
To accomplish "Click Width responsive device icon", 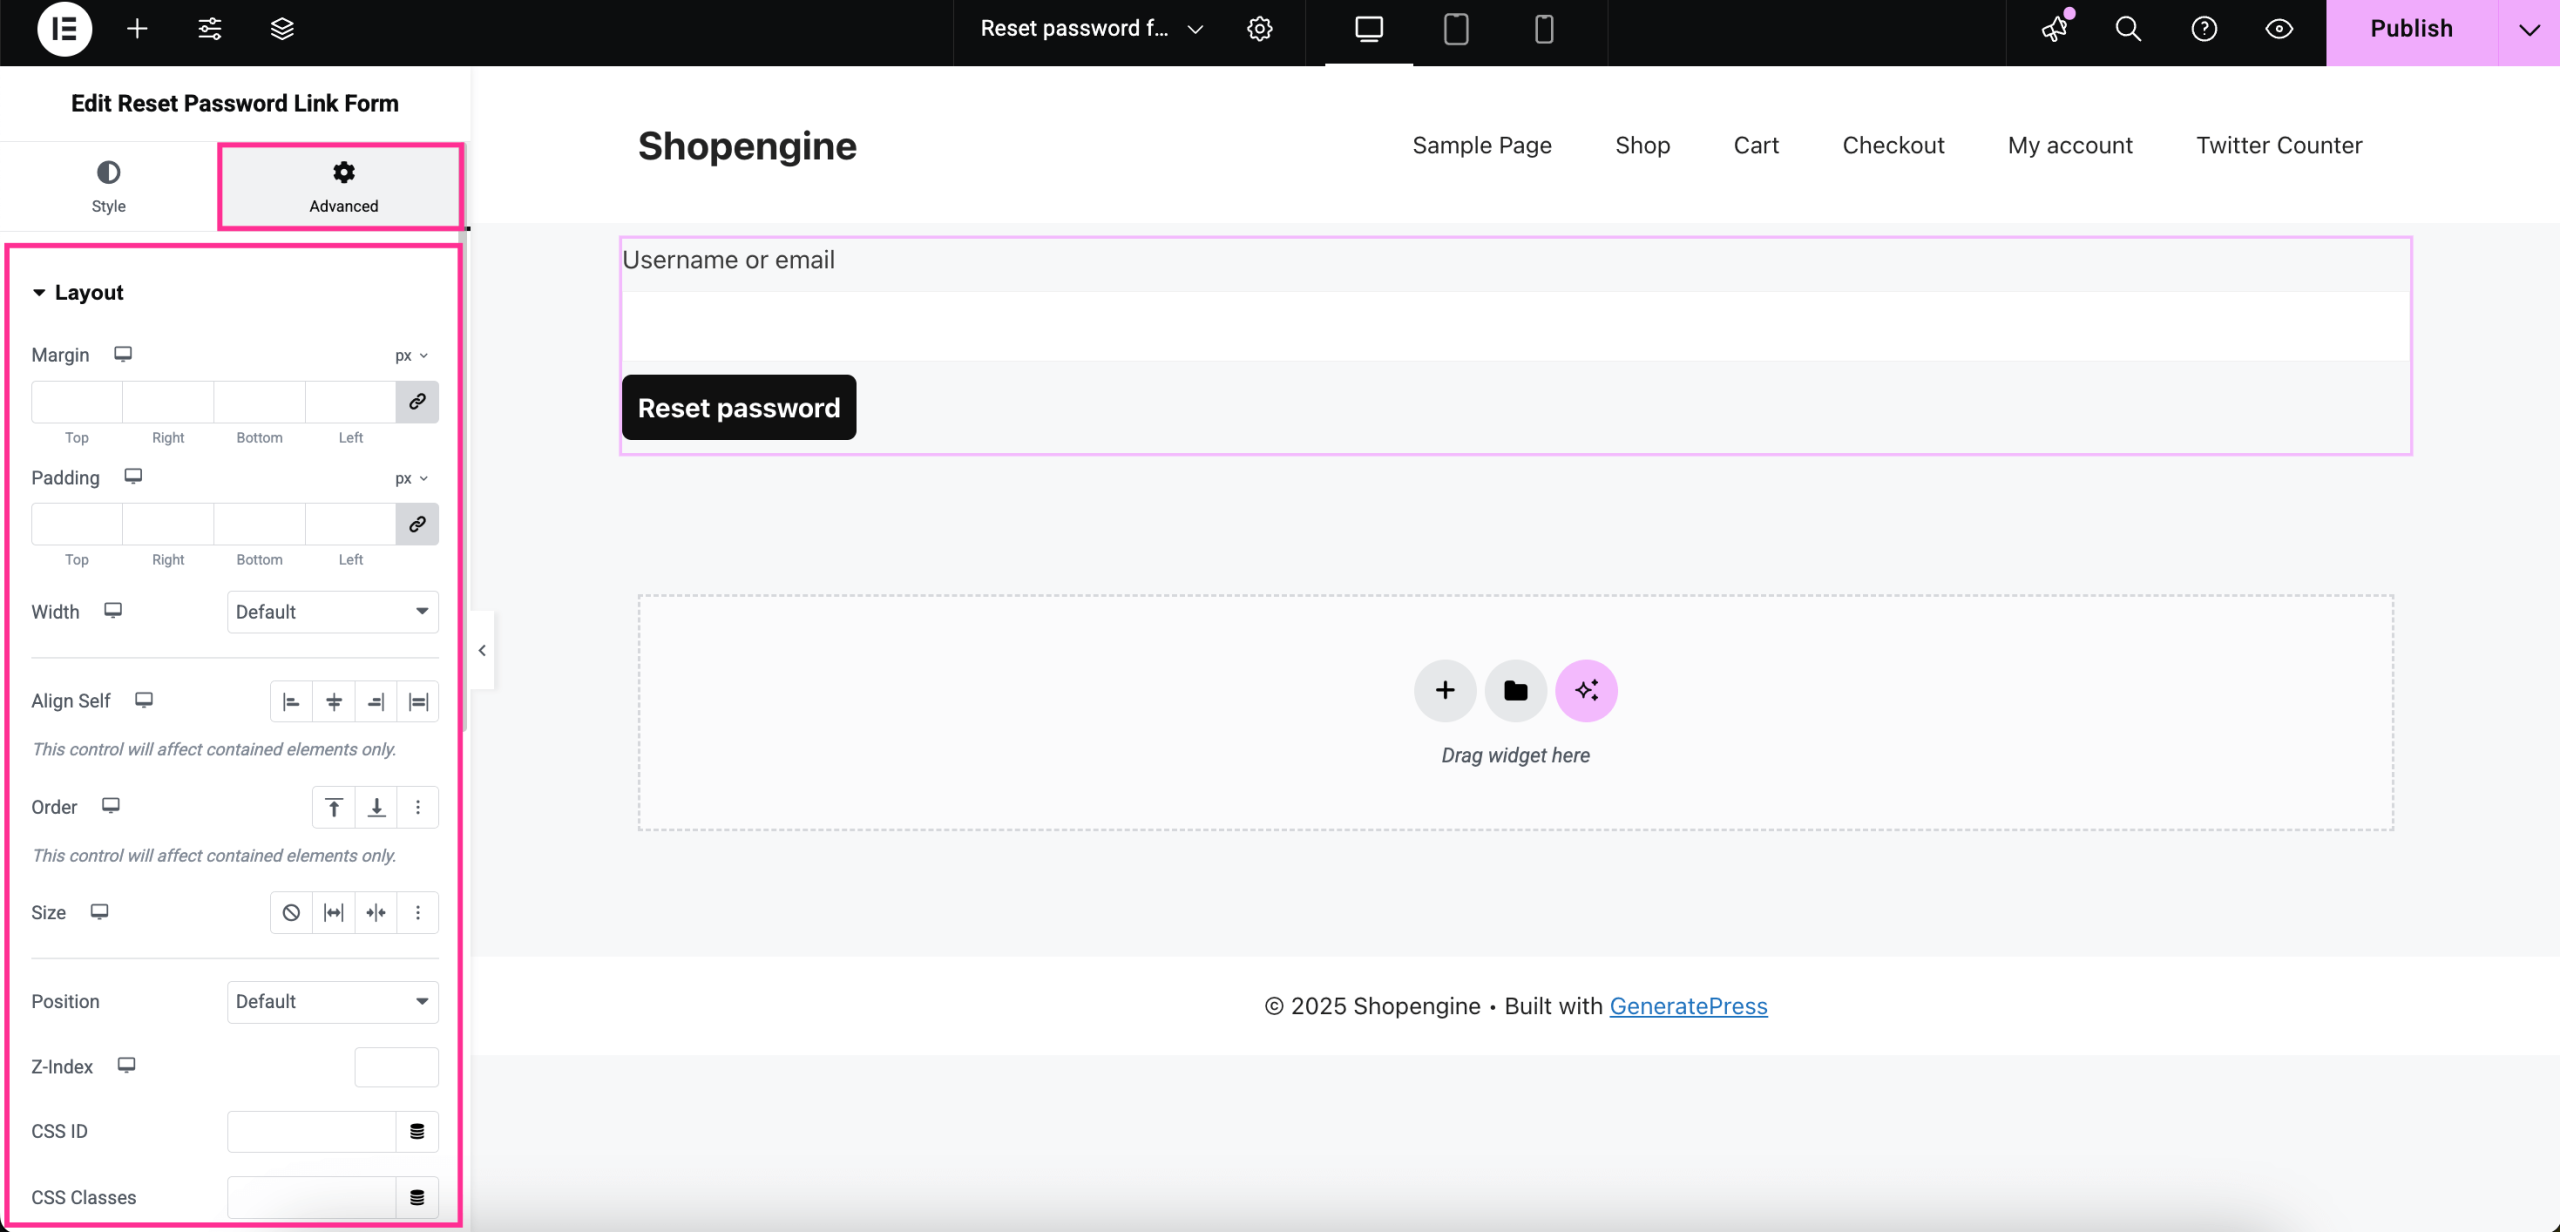I will pyautogui.click(x=113, y=610).
